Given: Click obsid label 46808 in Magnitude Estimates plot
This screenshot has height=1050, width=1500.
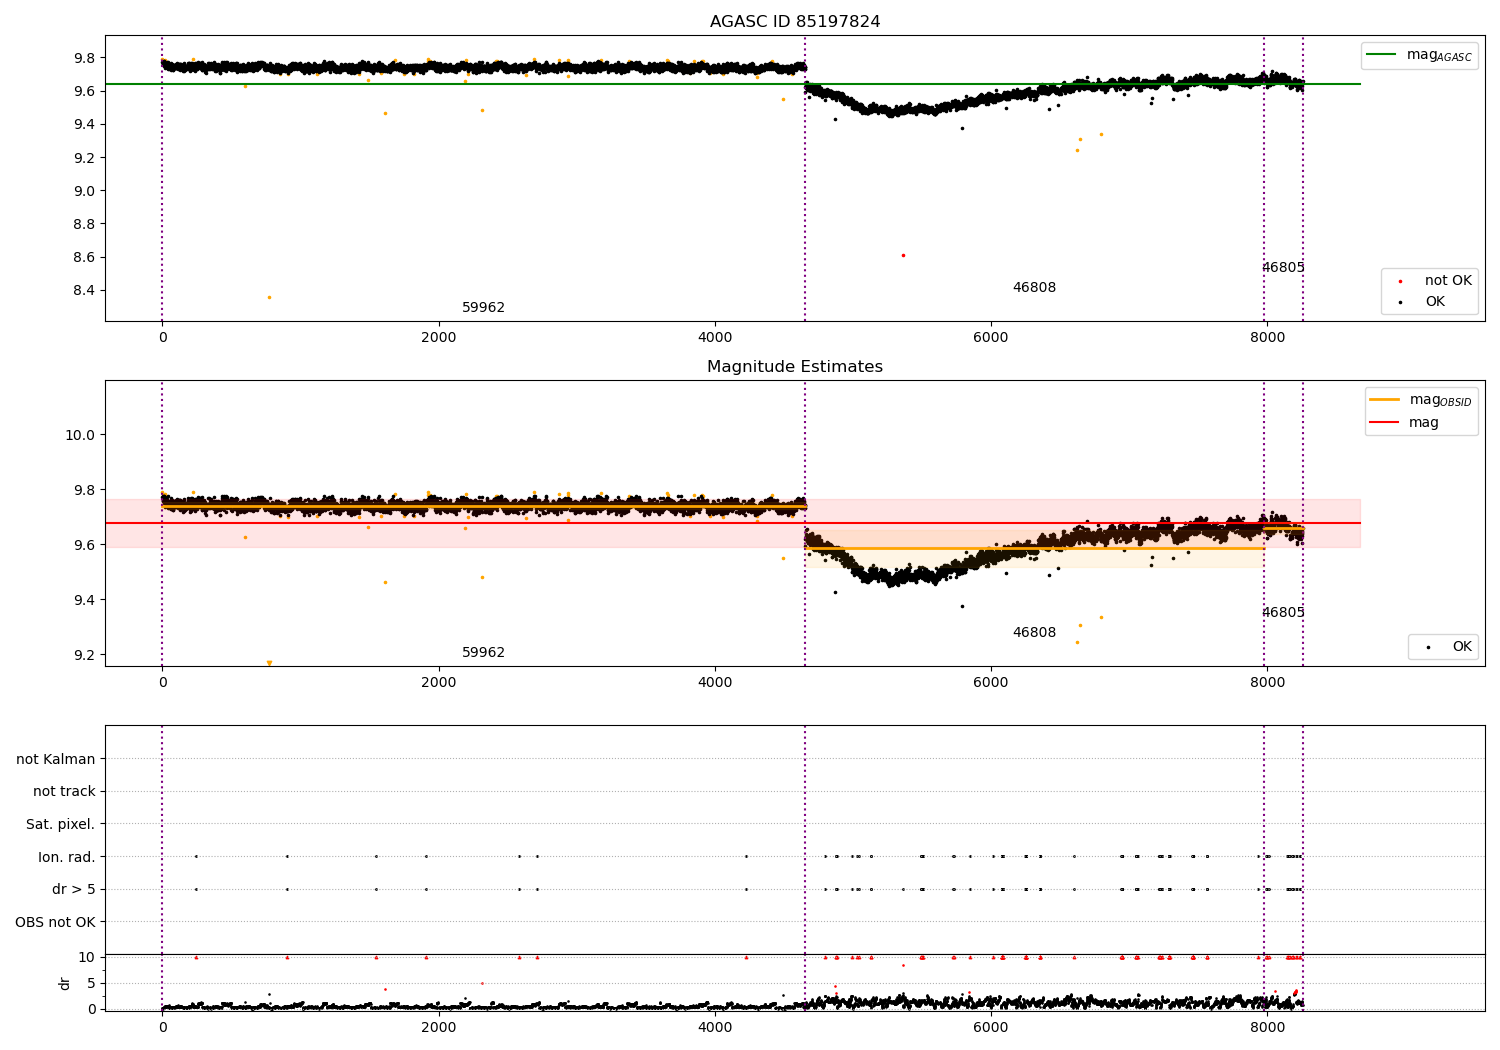Looking at the screenshot, I should coord(1034,633).
